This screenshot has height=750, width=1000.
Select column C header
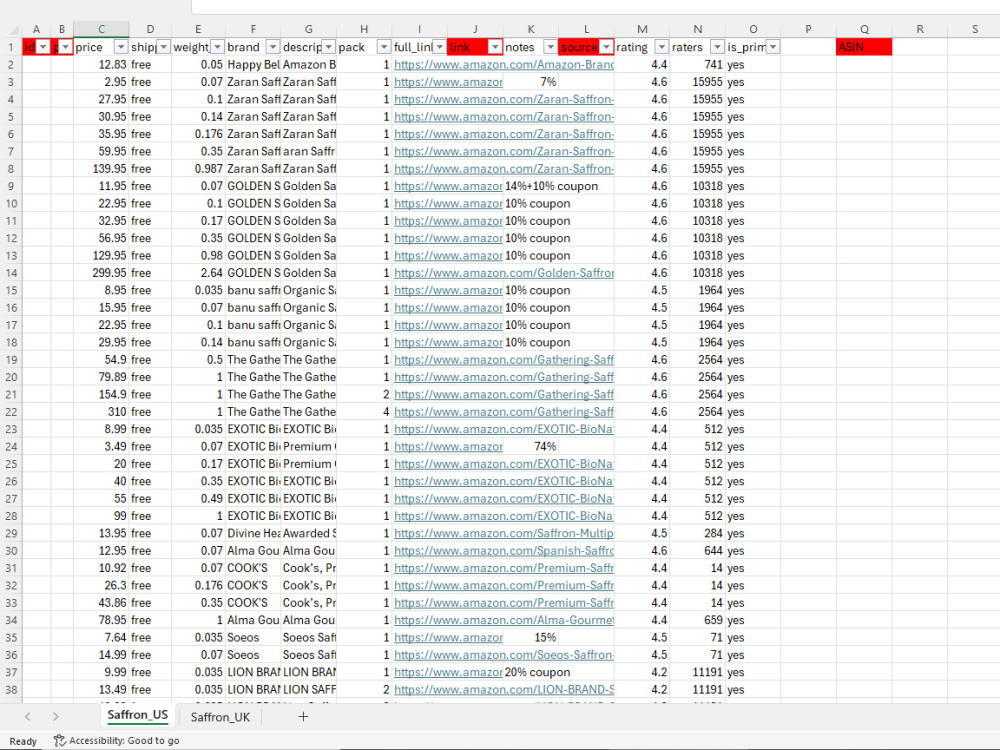pyautogui.click(x=101, y=29)
